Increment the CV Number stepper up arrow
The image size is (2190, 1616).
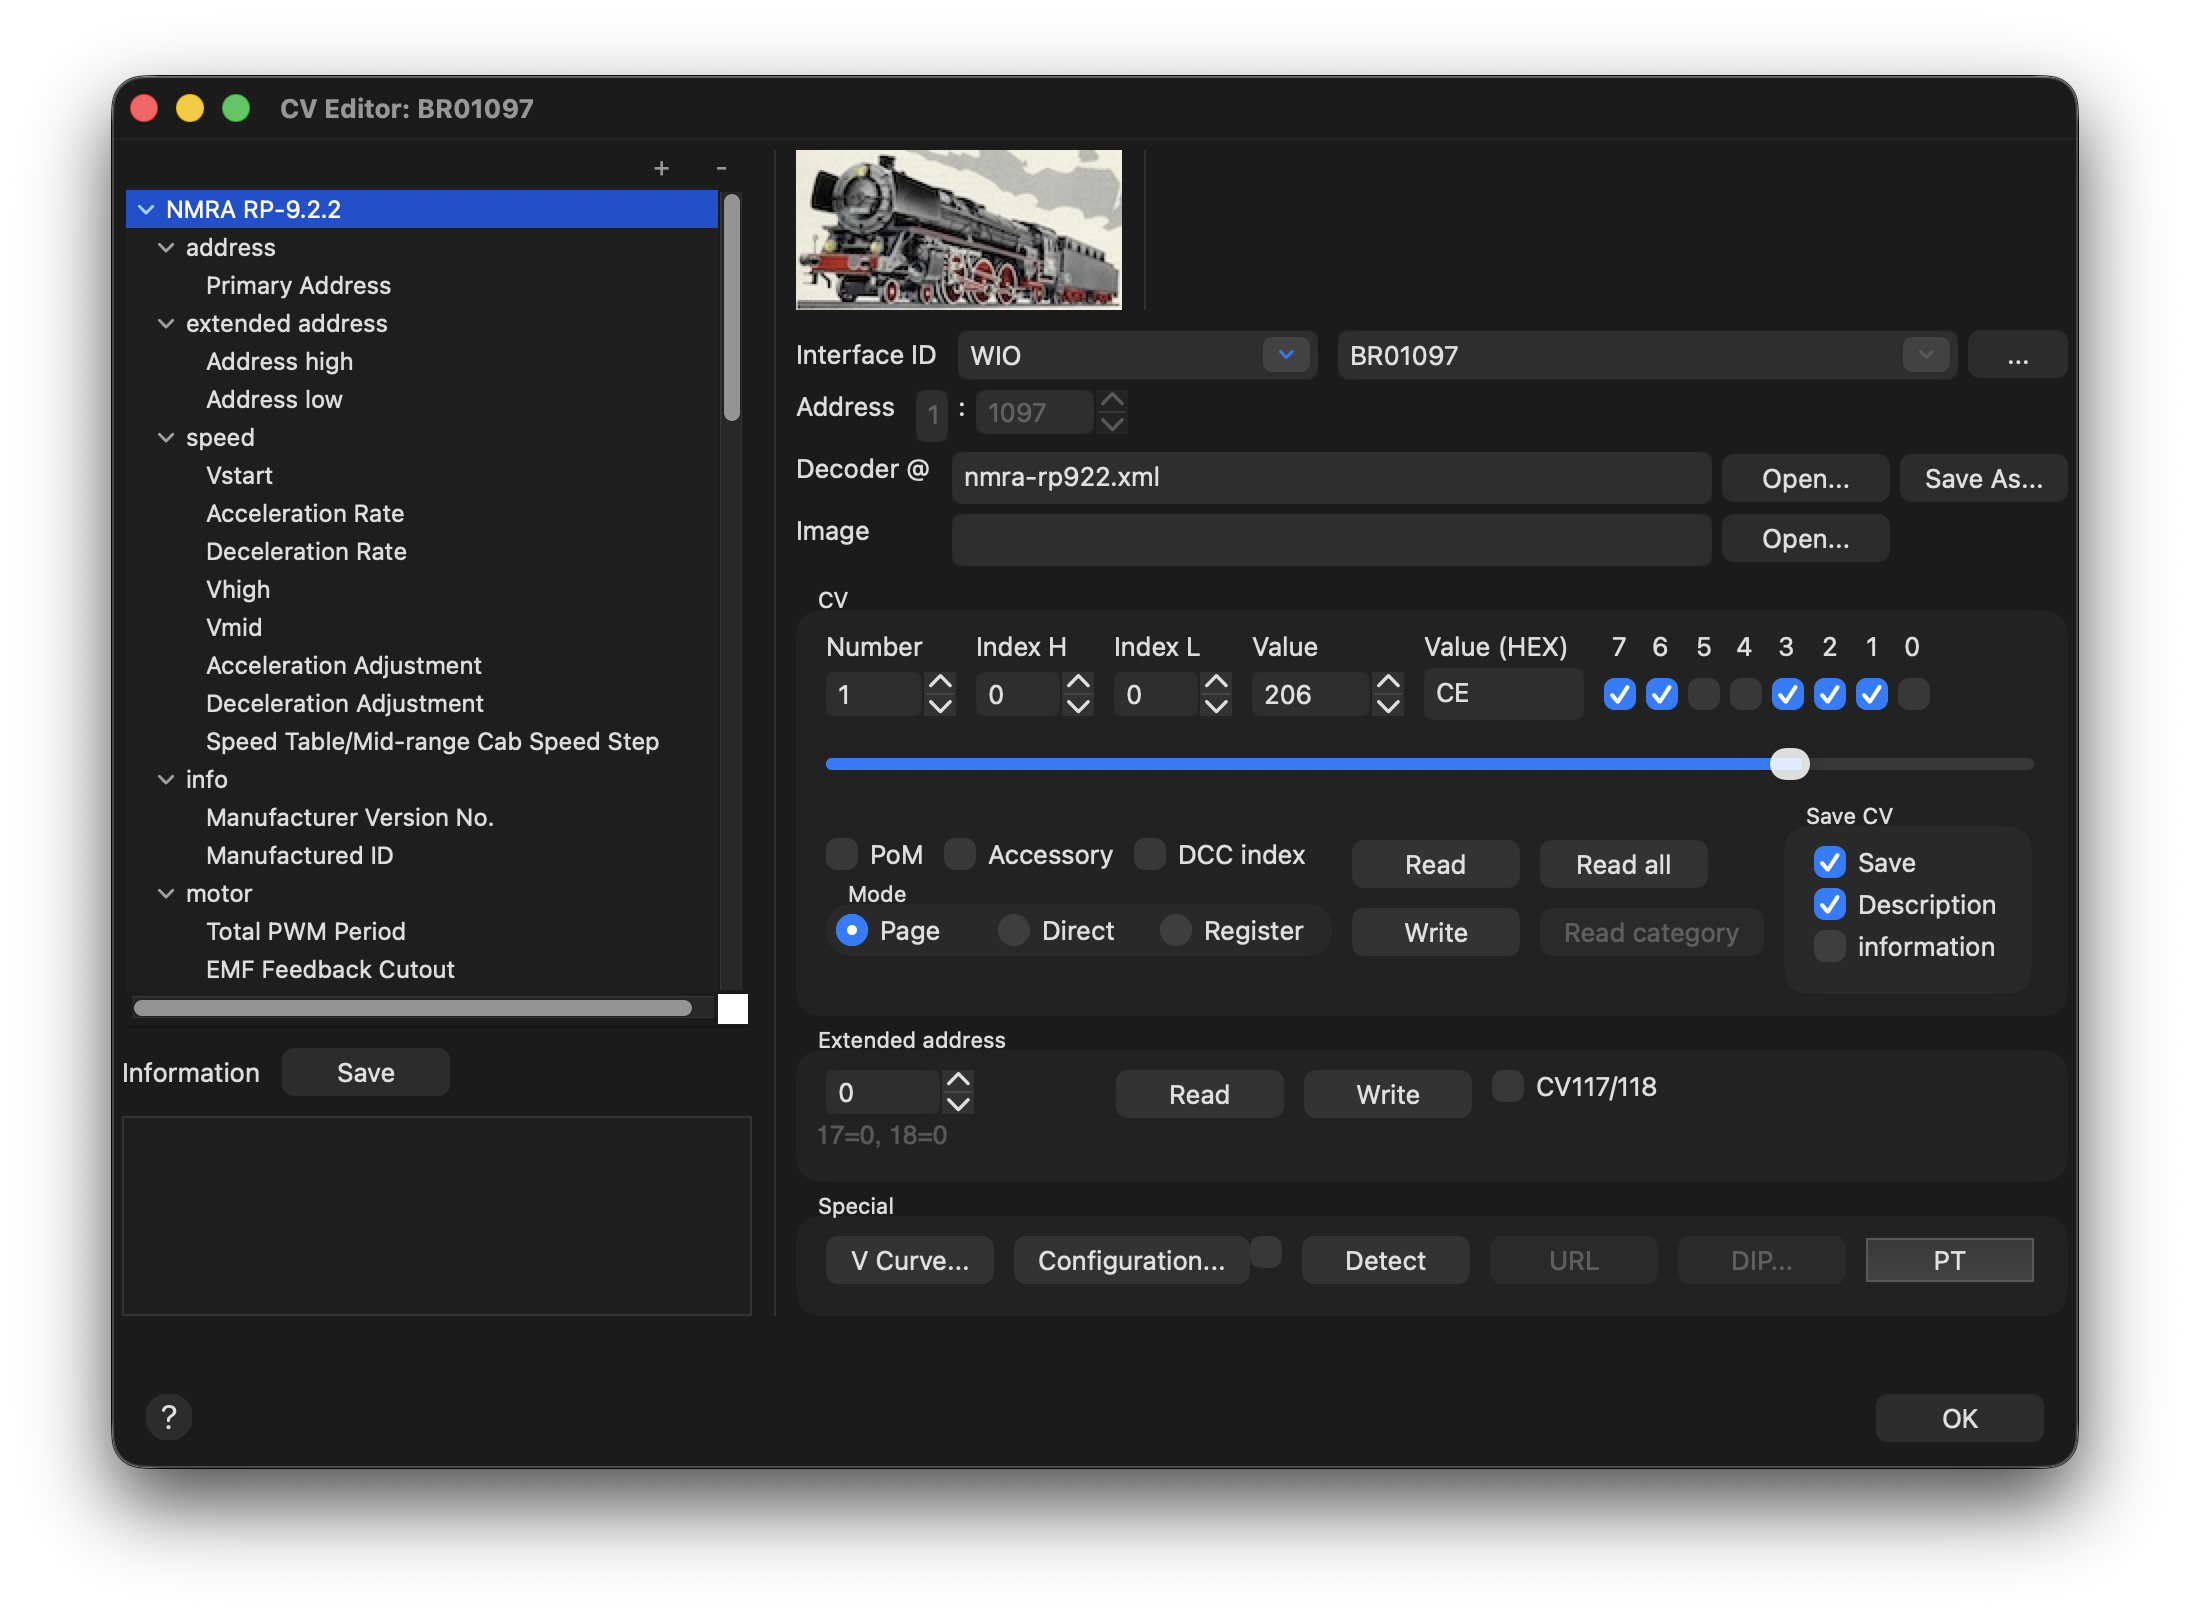[940, 682]
